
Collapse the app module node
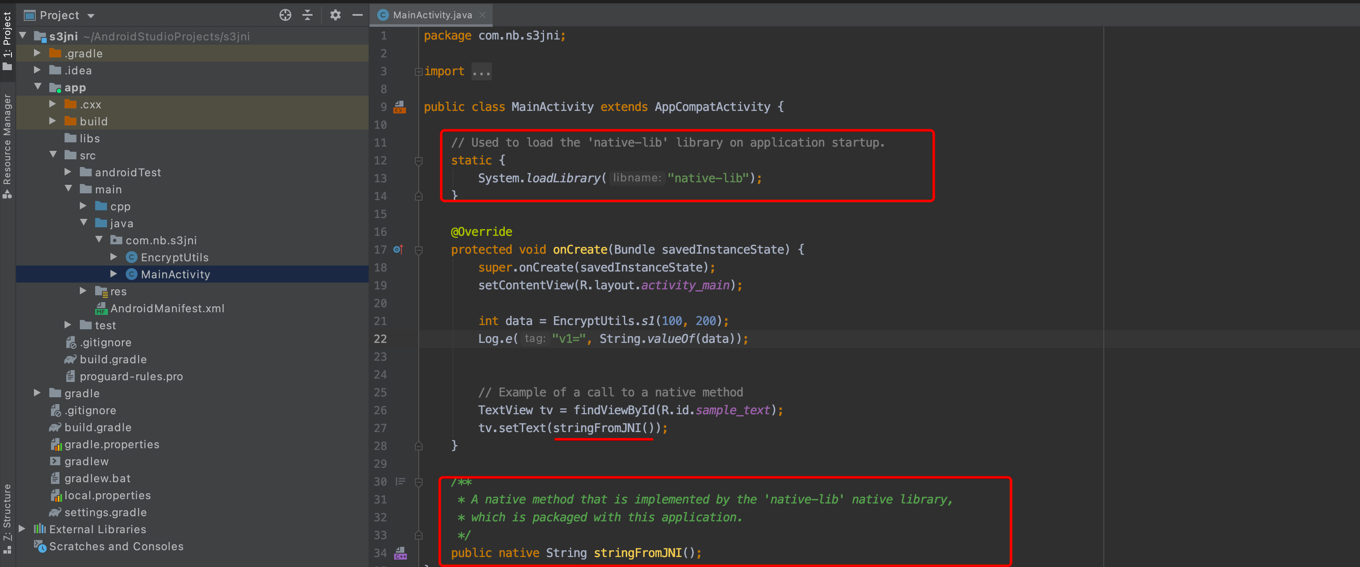click(38, 87)
